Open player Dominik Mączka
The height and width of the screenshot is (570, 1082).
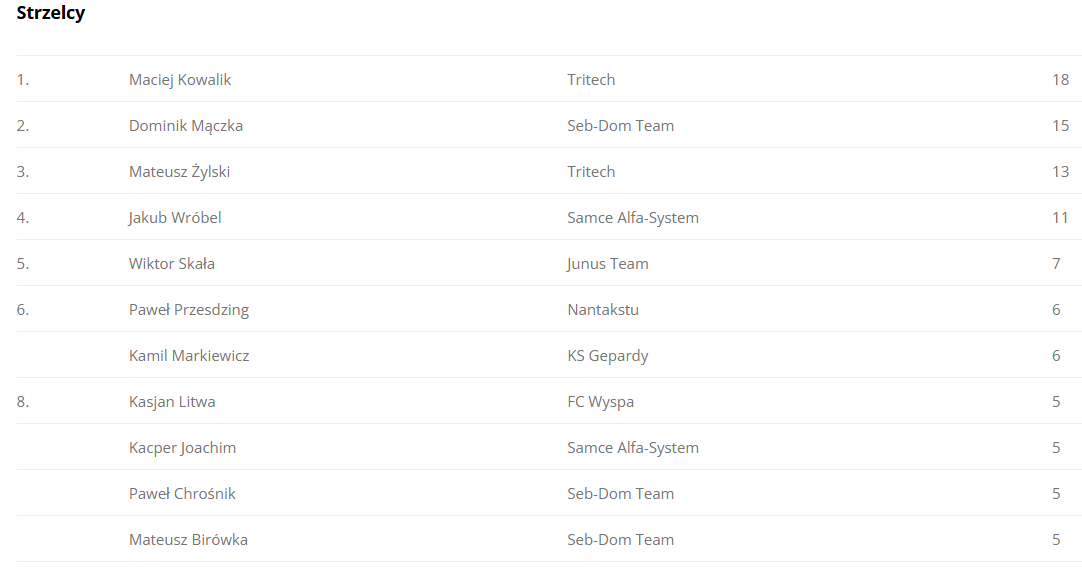click(186, 126)
